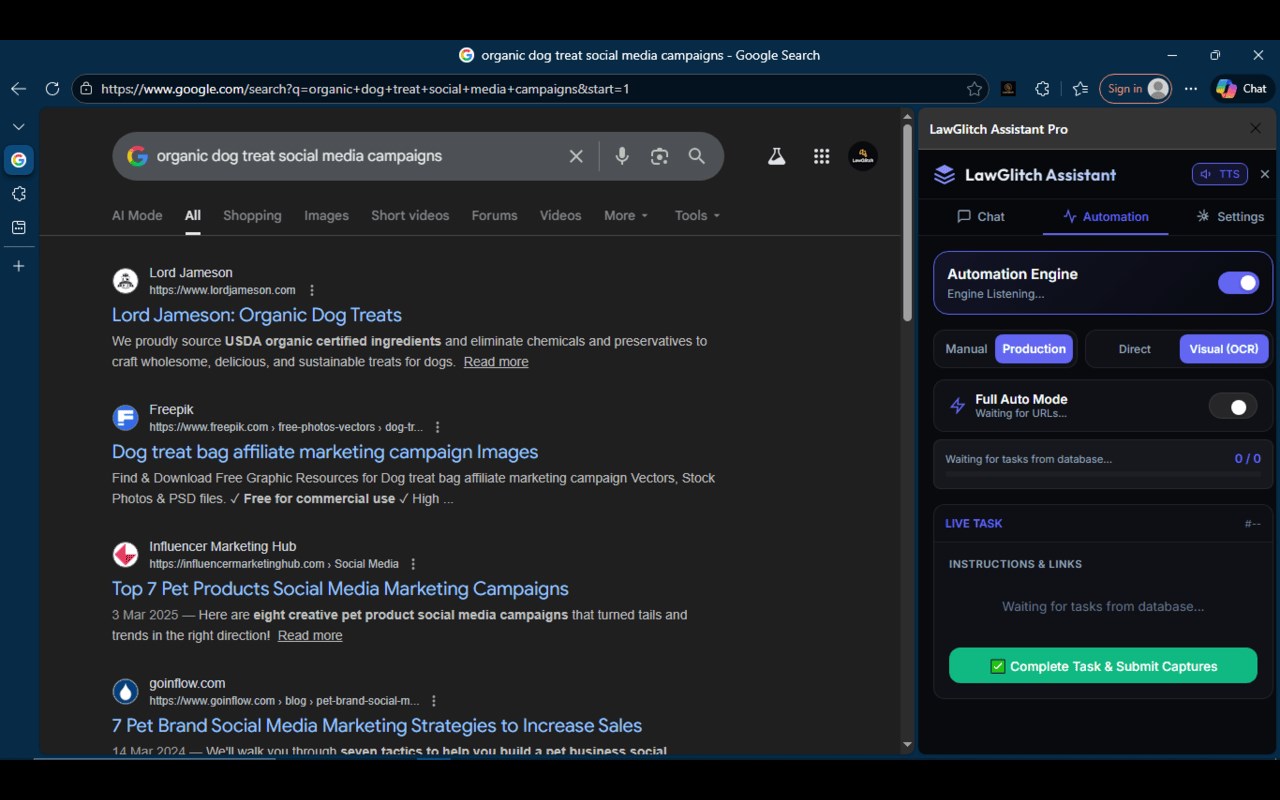The image size is (1280, 800).
Task: Switch the engine to Manual mode
Action: (966, 349)
